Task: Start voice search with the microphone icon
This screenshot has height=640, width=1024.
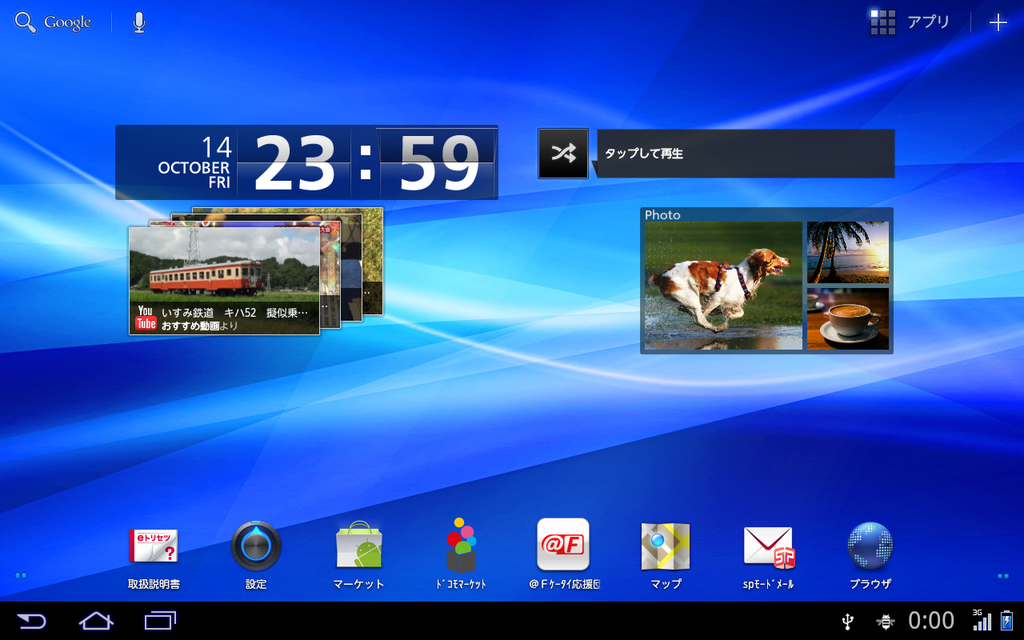Action: point(138,22)
